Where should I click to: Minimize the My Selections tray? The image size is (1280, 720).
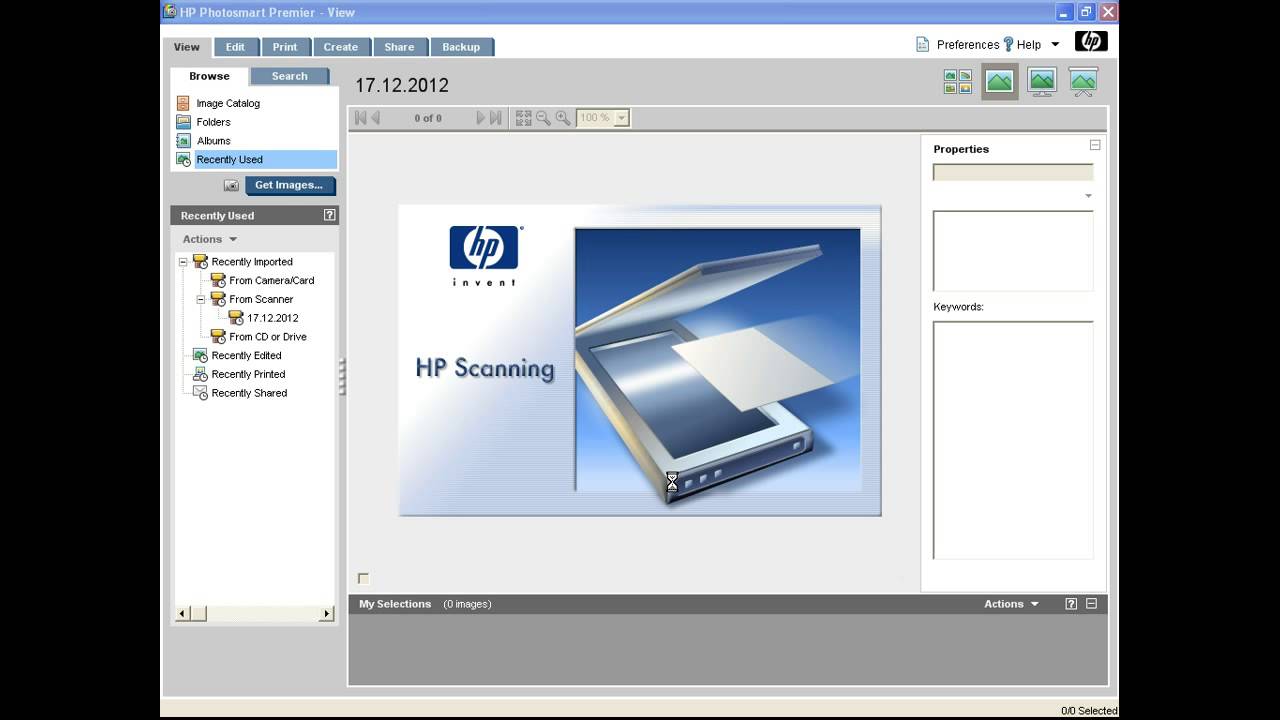coord(1091,604)
